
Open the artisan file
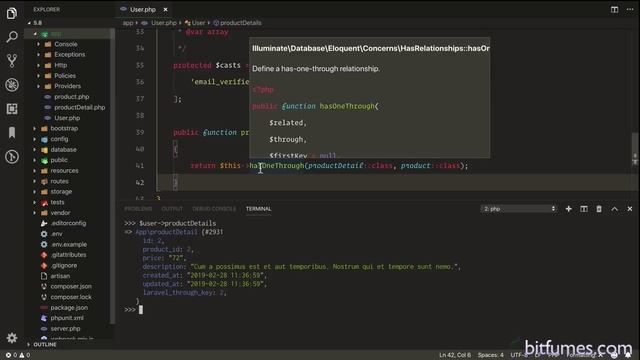(60, 276)
